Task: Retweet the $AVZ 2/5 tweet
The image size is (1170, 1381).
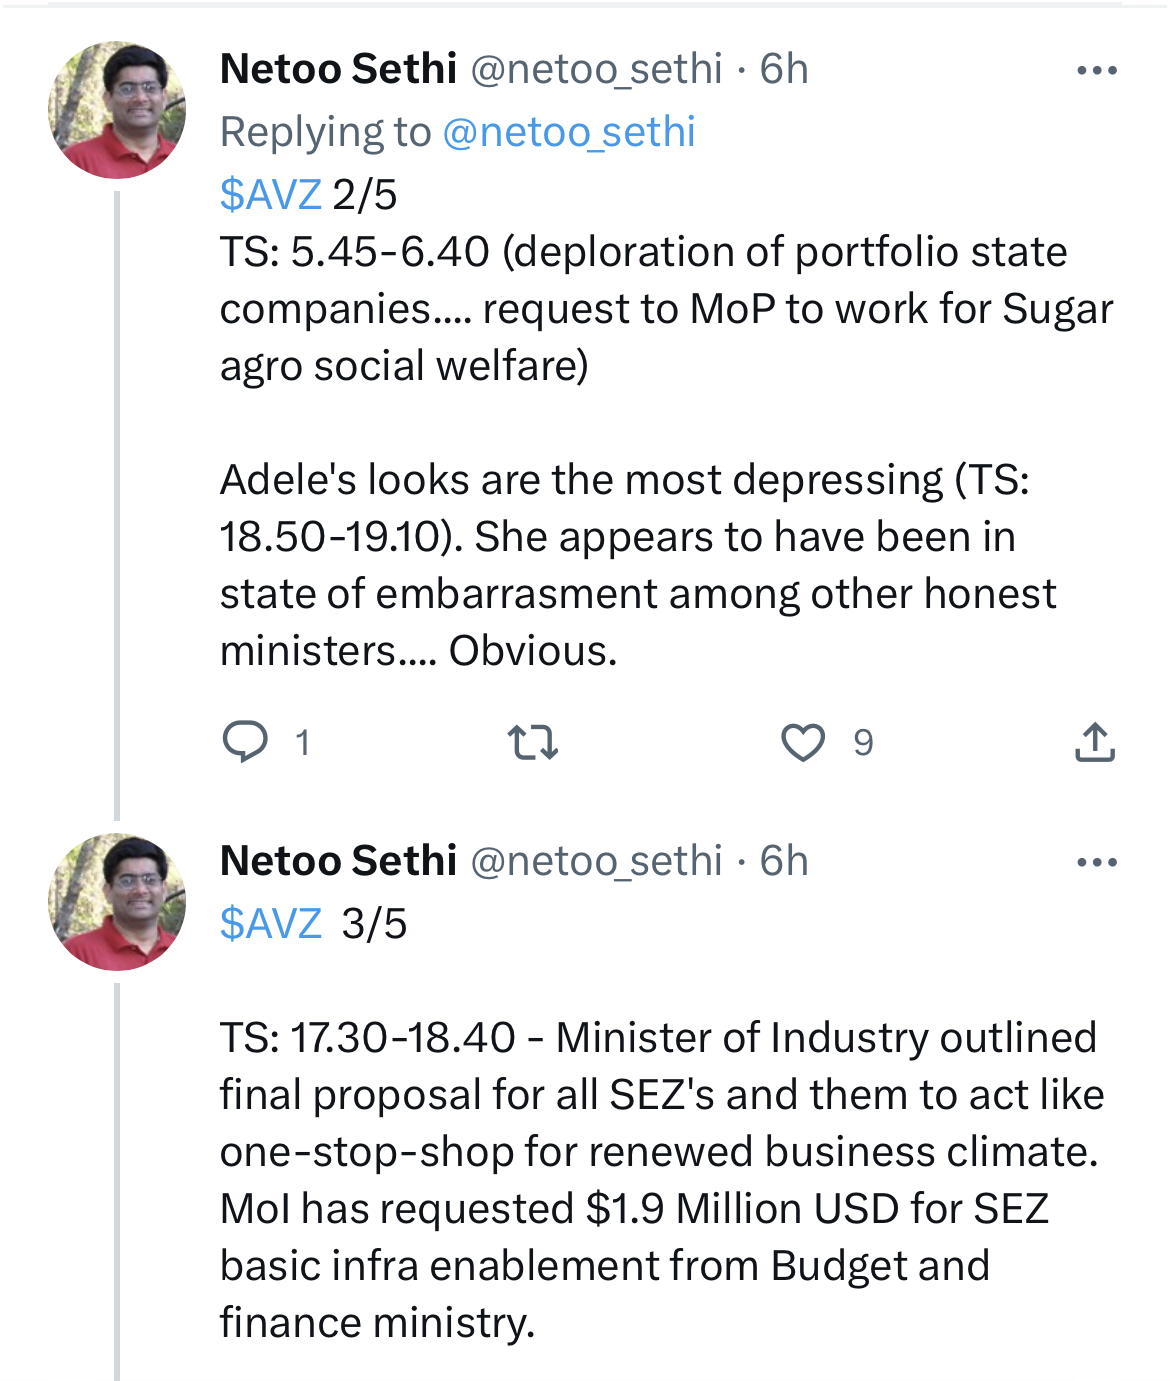Action: point(532,742)
